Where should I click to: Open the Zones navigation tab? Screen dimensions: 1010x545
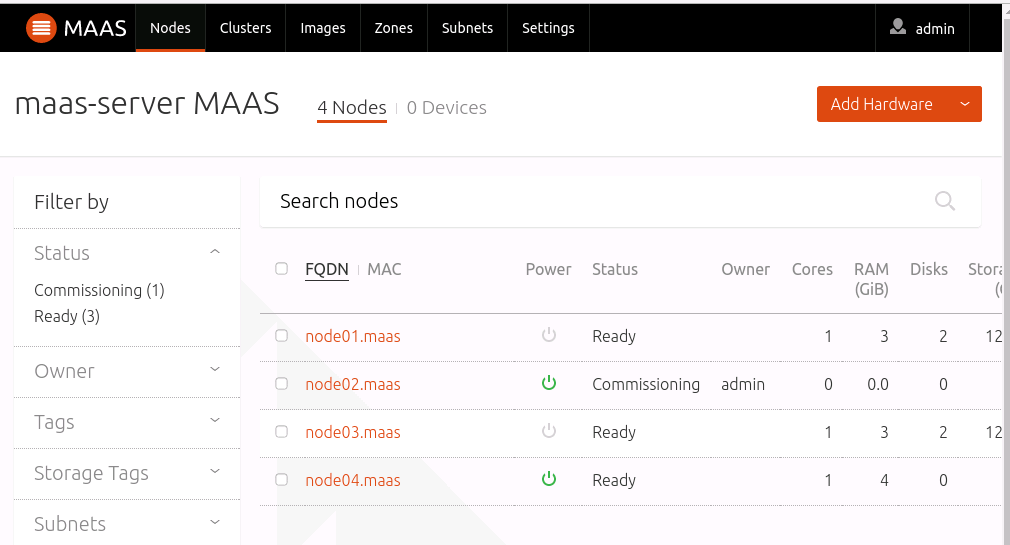pyautogui.click(x=394, y=28)
